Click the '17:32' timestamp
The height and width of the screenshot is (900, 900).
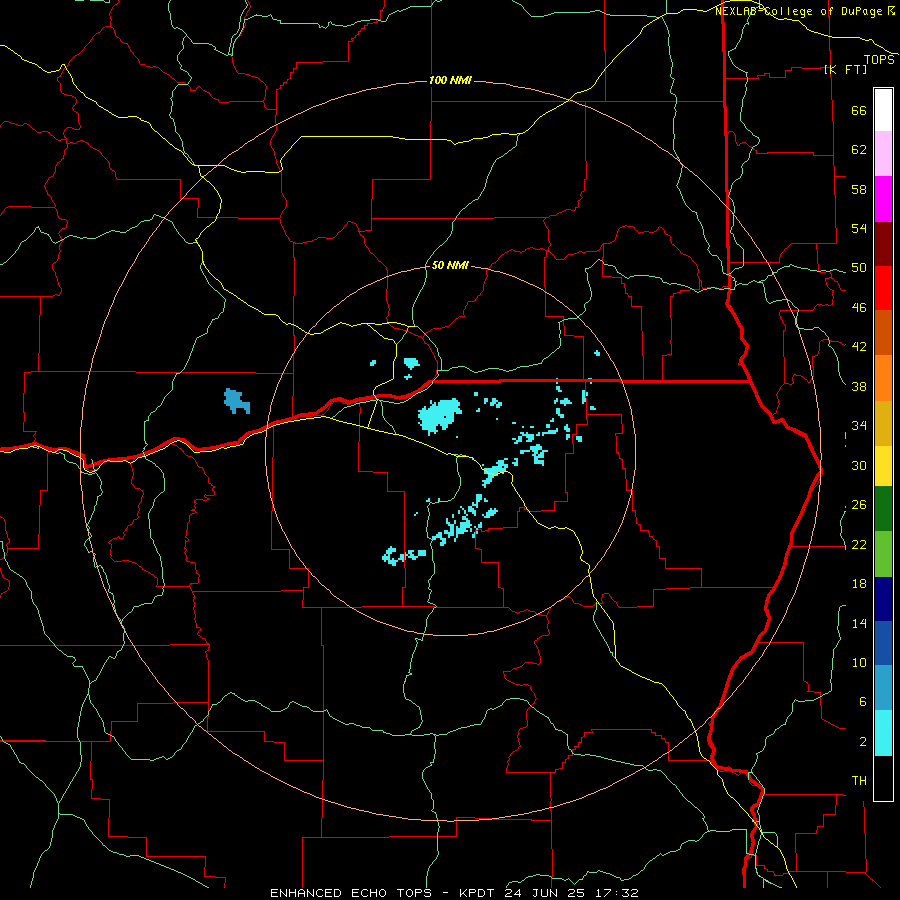[x=618, y=893]
